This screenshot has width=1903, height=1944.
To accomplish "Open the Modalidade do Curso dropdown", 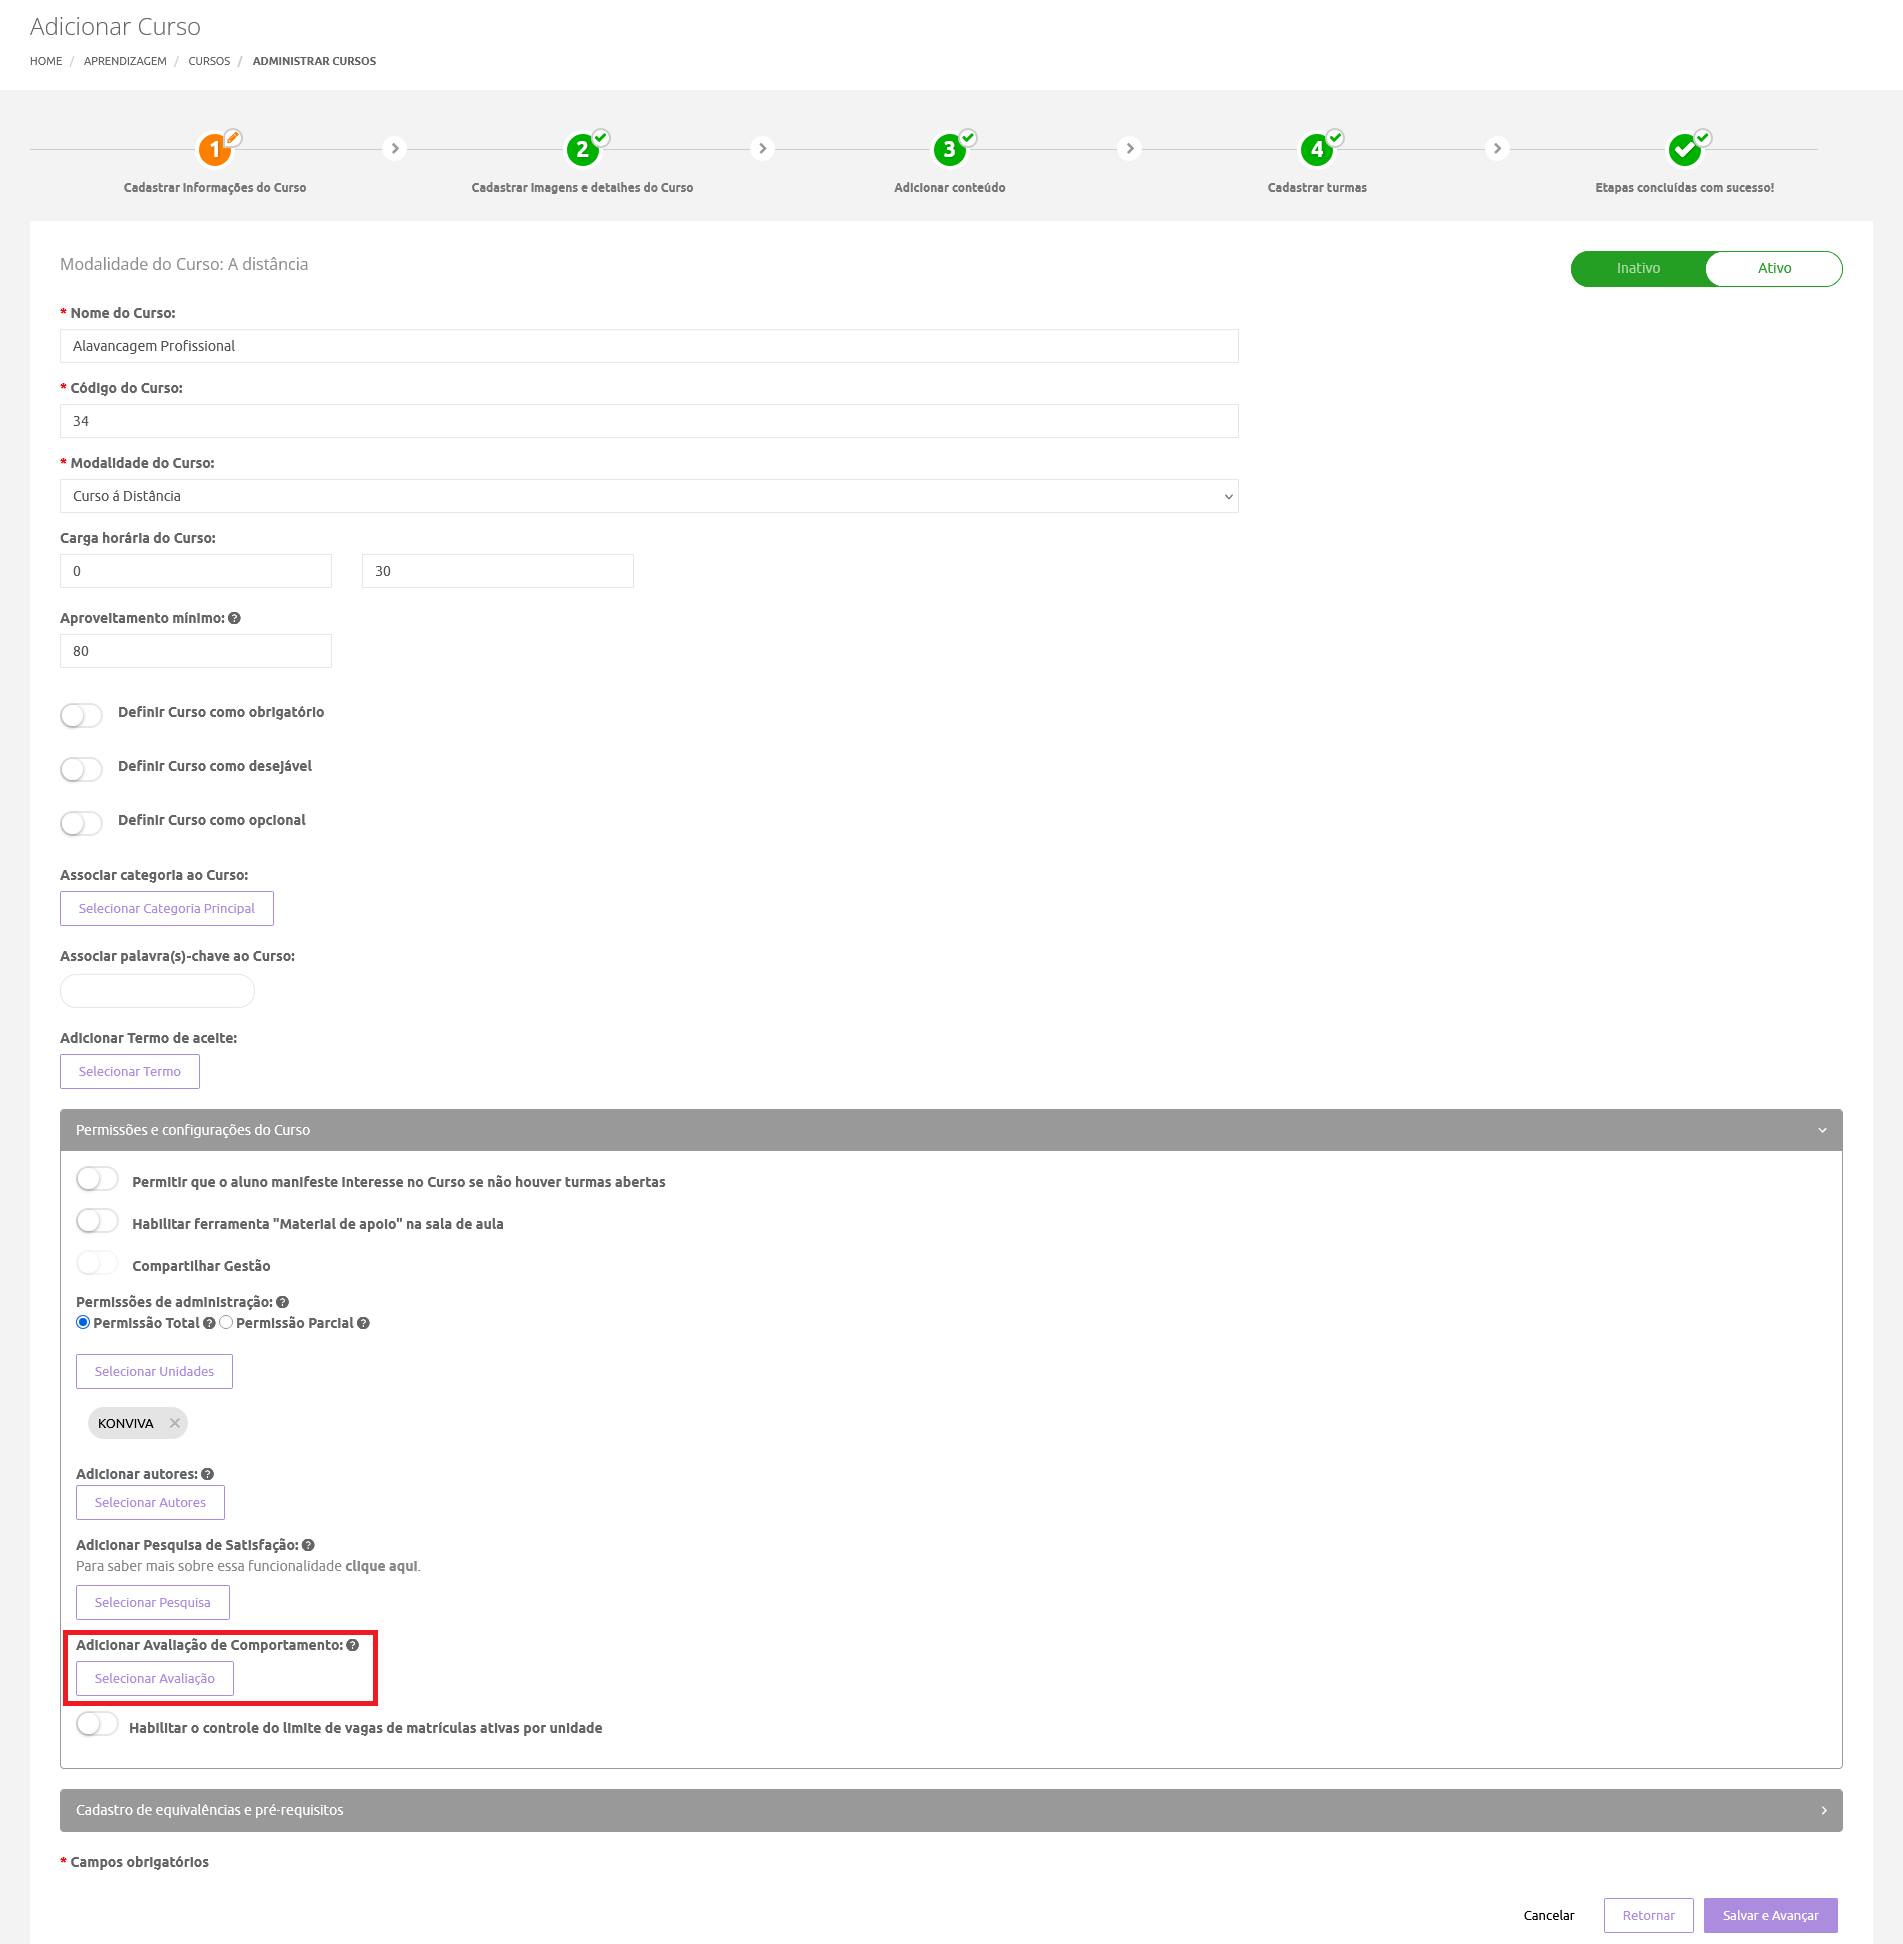I will (649, 496).
